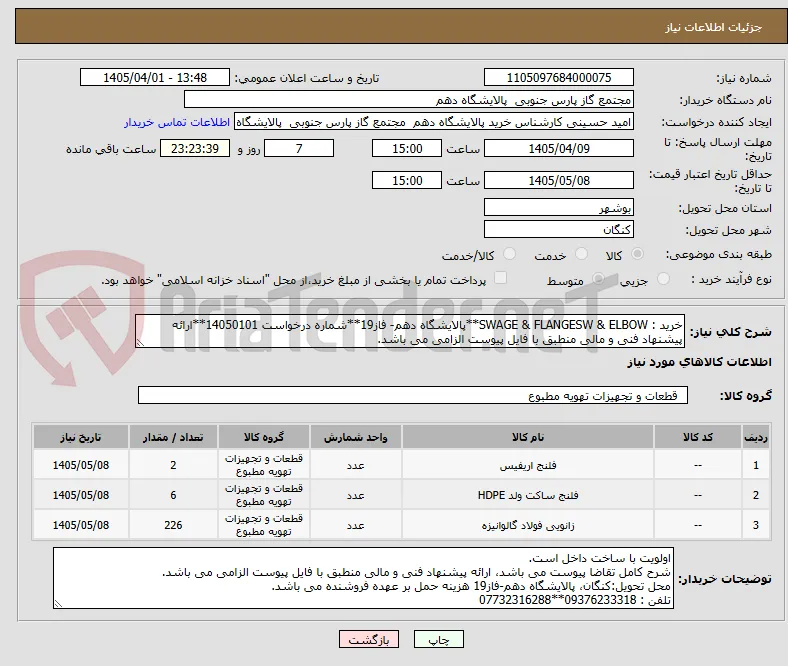Screen dimensions: 788x666
Task: Click the response deadline date 1405/04/09
Action: 558,148
